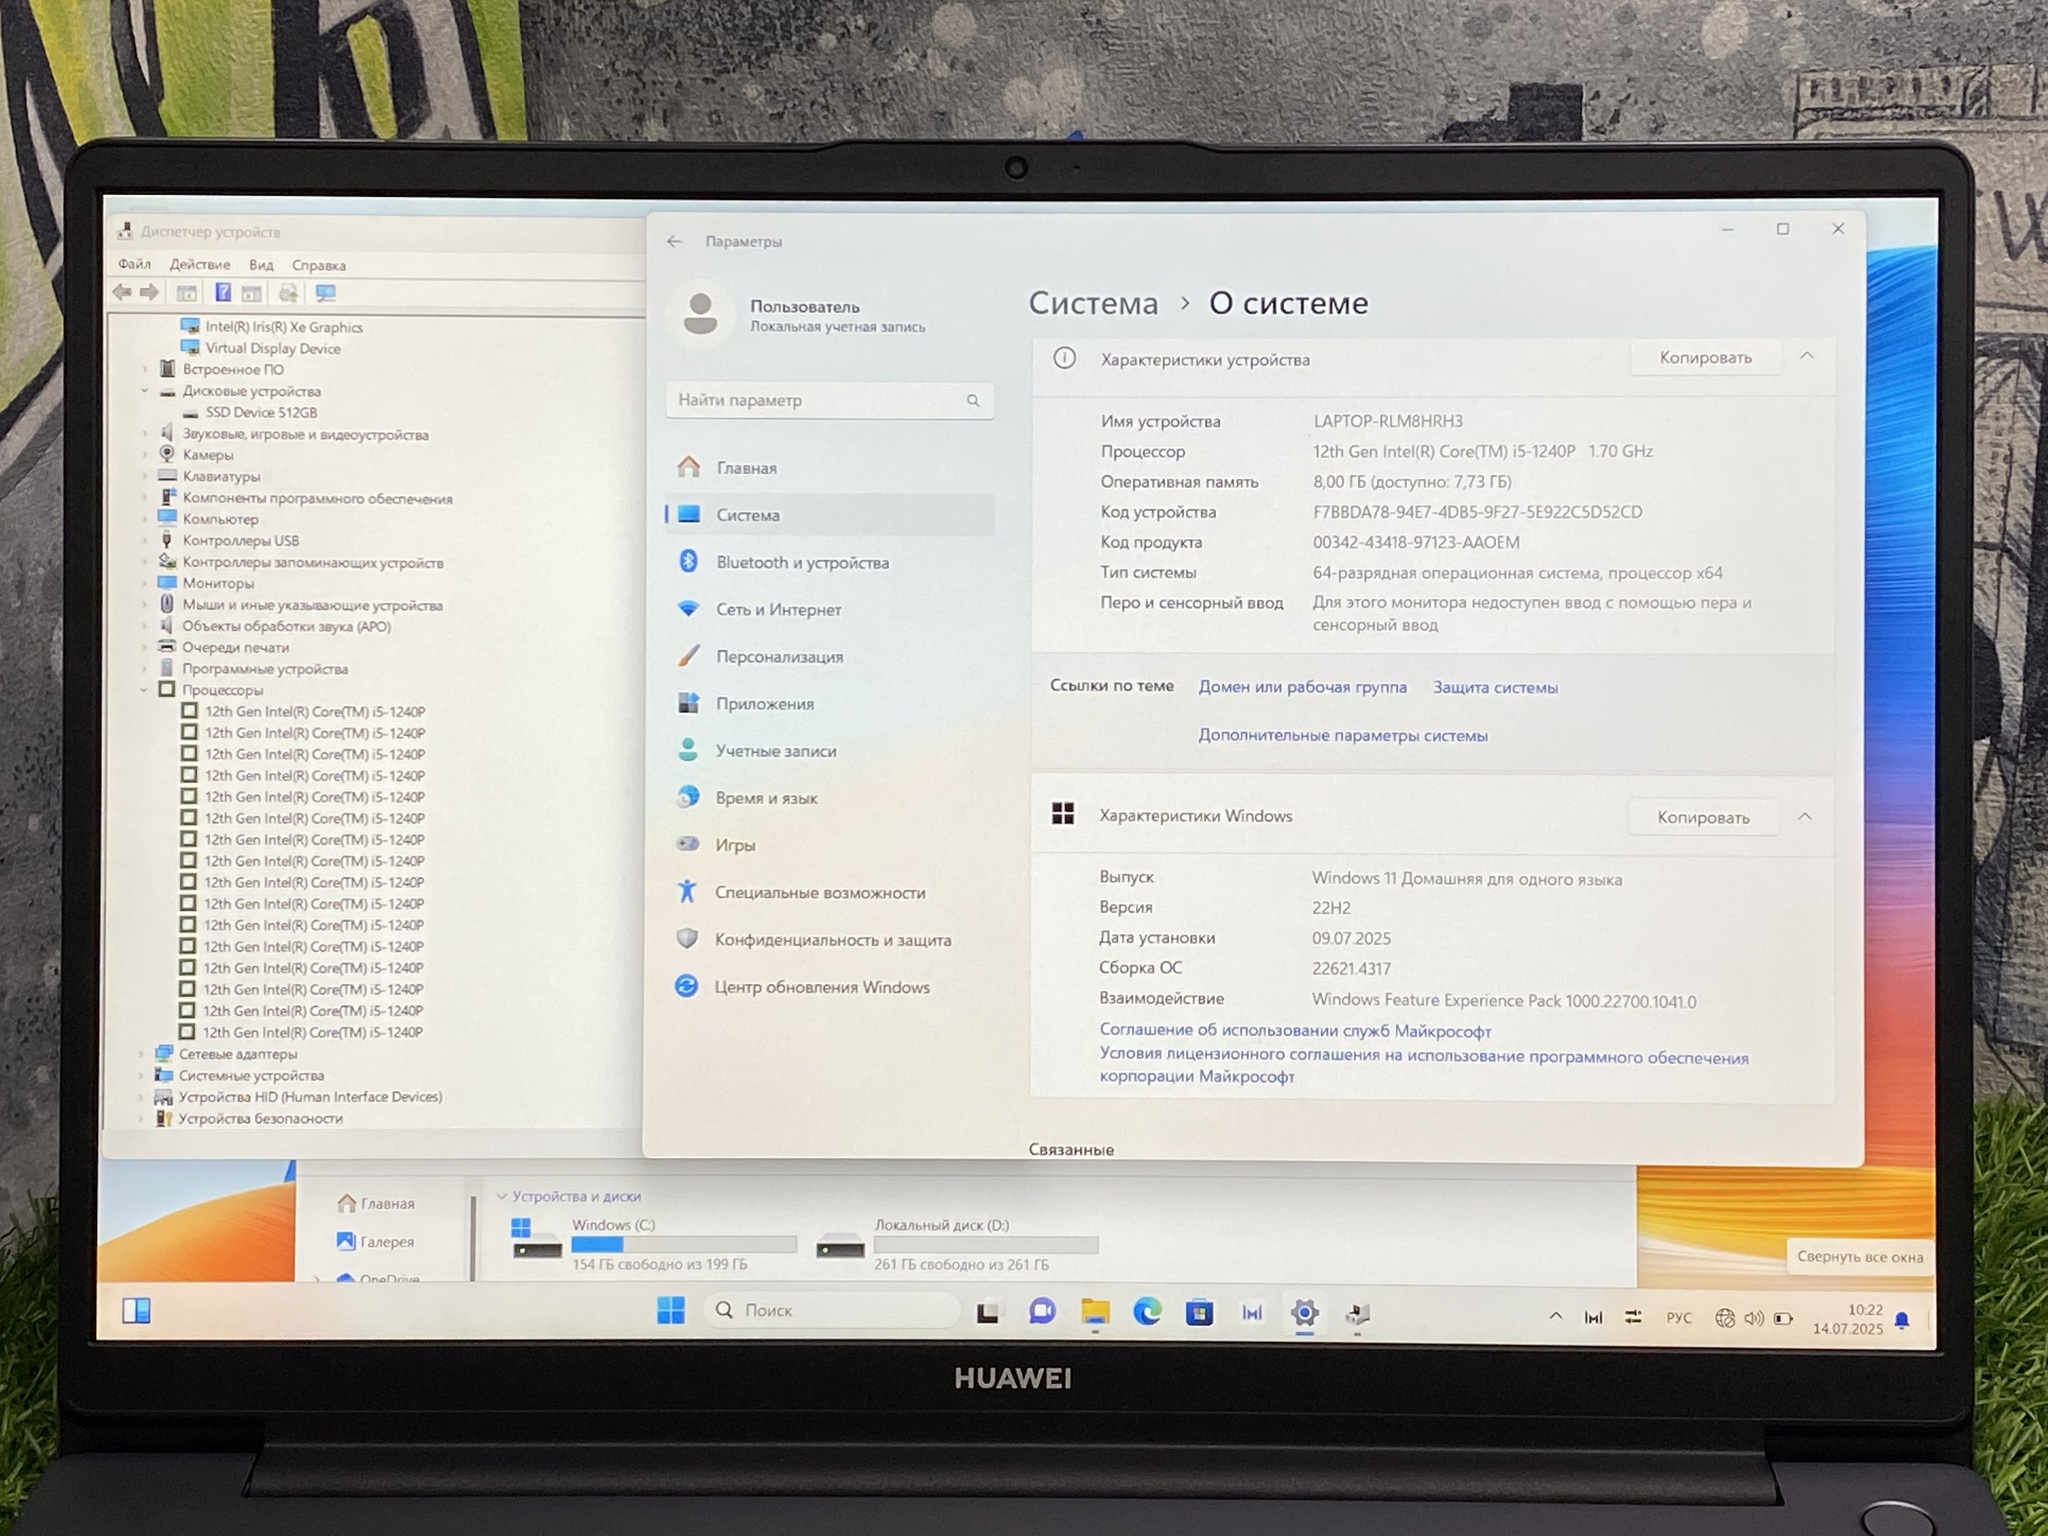This screenshot has height=1536, width=2048.
Task: Collapse the device specifications section chevron
Action: tap(1807, 357)
